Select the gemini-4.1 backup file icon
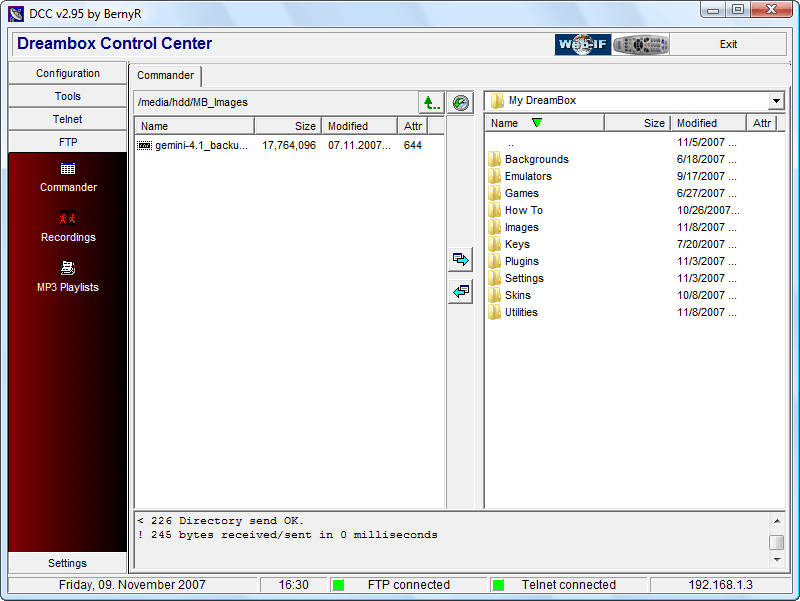 pyautogui.click(x=145, y=145)
